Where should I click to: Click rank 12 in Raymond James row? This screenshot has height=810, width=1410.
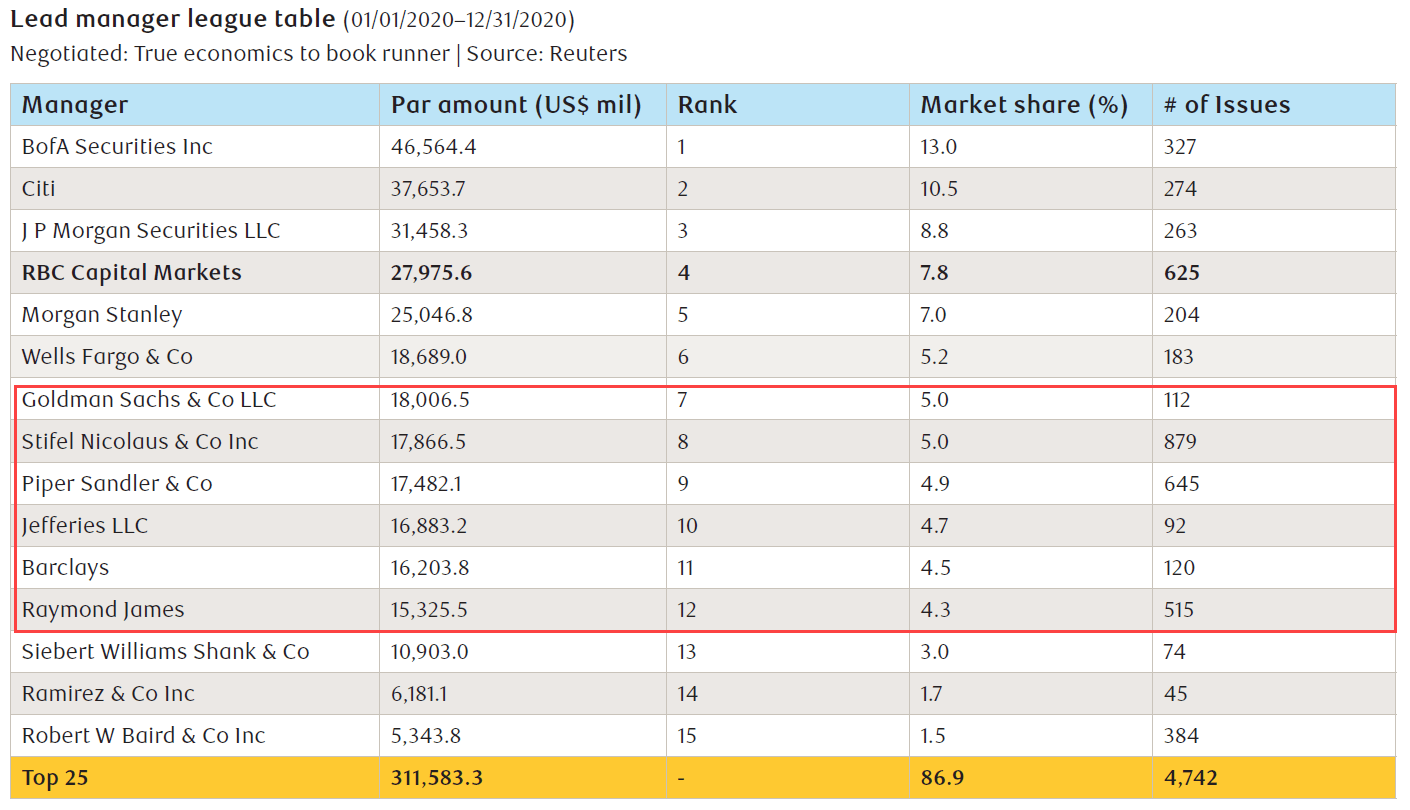[x=687, y=610]
